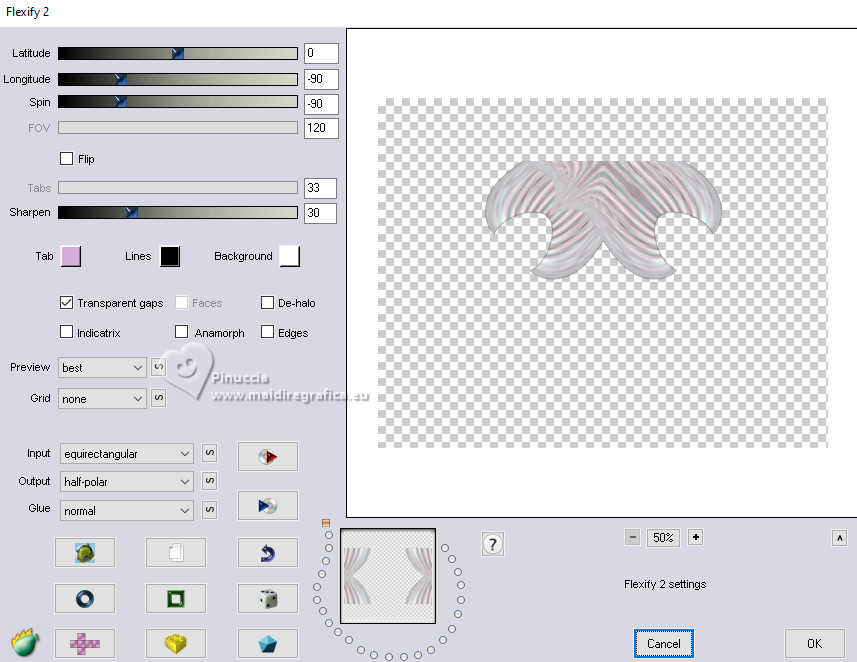
Task: Click the small source image thumbnail
Action: click(x=388, y=576)
